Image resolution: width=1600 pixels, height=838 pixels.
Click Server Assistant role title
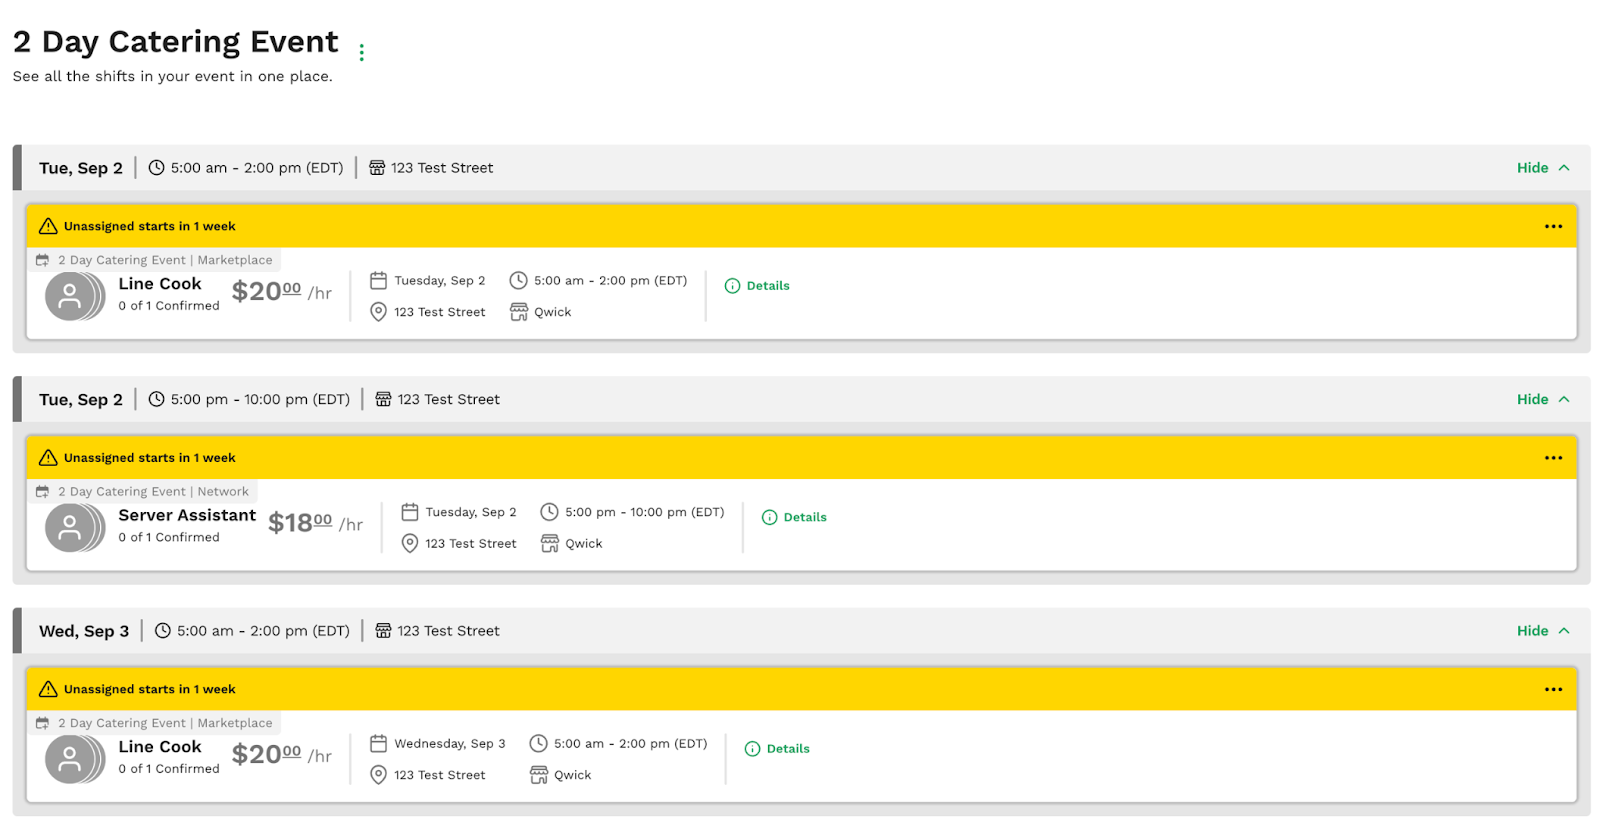click(187, 515)
